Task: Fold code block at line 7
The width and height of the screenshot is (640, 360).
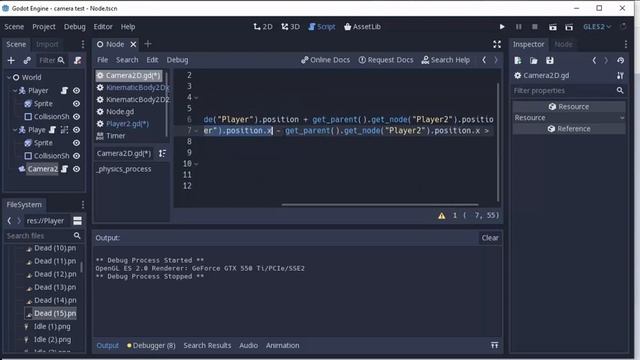Action: (196, 131)
